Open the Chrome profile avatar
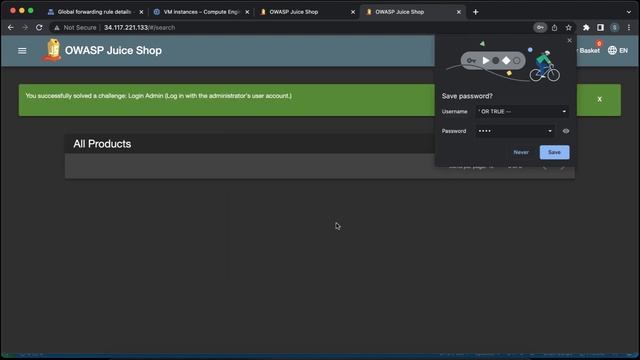The height and width of the screenshot is (360, 640). (615, 27)
